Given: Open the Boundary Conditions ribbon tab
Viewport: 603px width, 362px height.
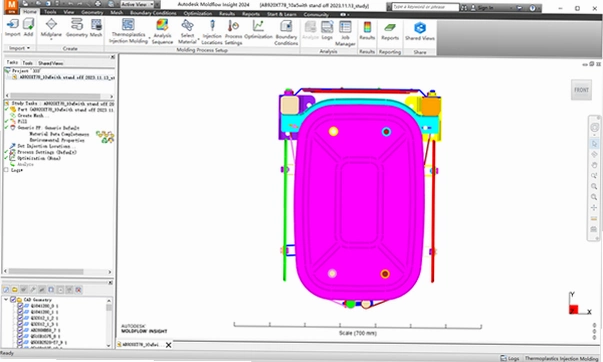Looking at the screenshot, I should point(153,13).
